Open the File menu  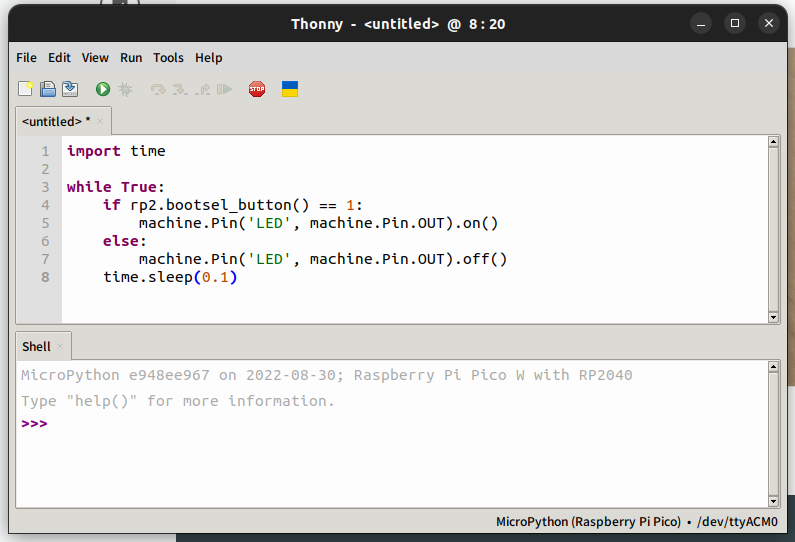click(x=26, y=58)
